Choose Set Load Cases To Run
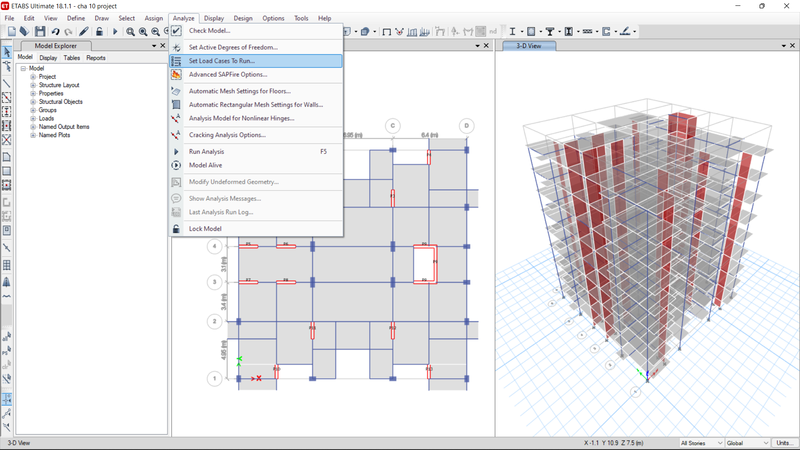This screenshot has width=800, height=450. pyautogui.click(x=256, y=61)
